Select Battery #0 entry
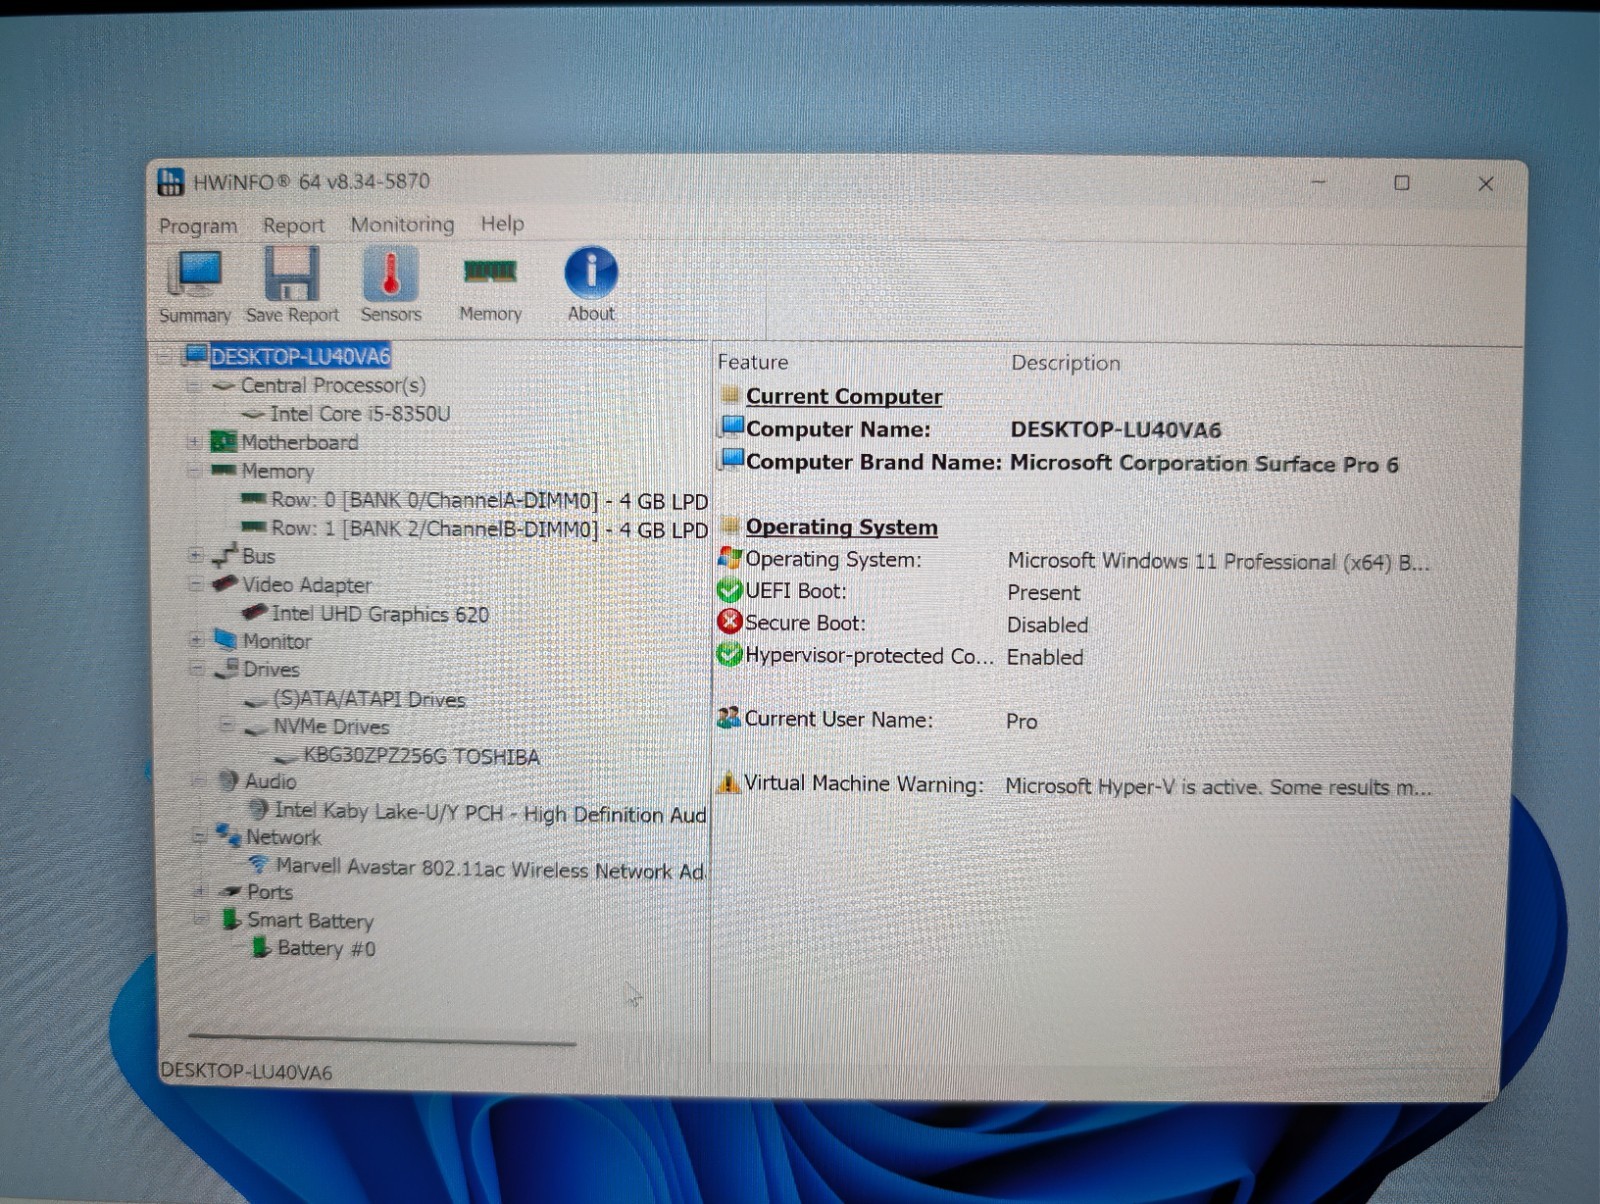The height and width of the screenshot is (1204, 1600). click(x=326, y=948)
